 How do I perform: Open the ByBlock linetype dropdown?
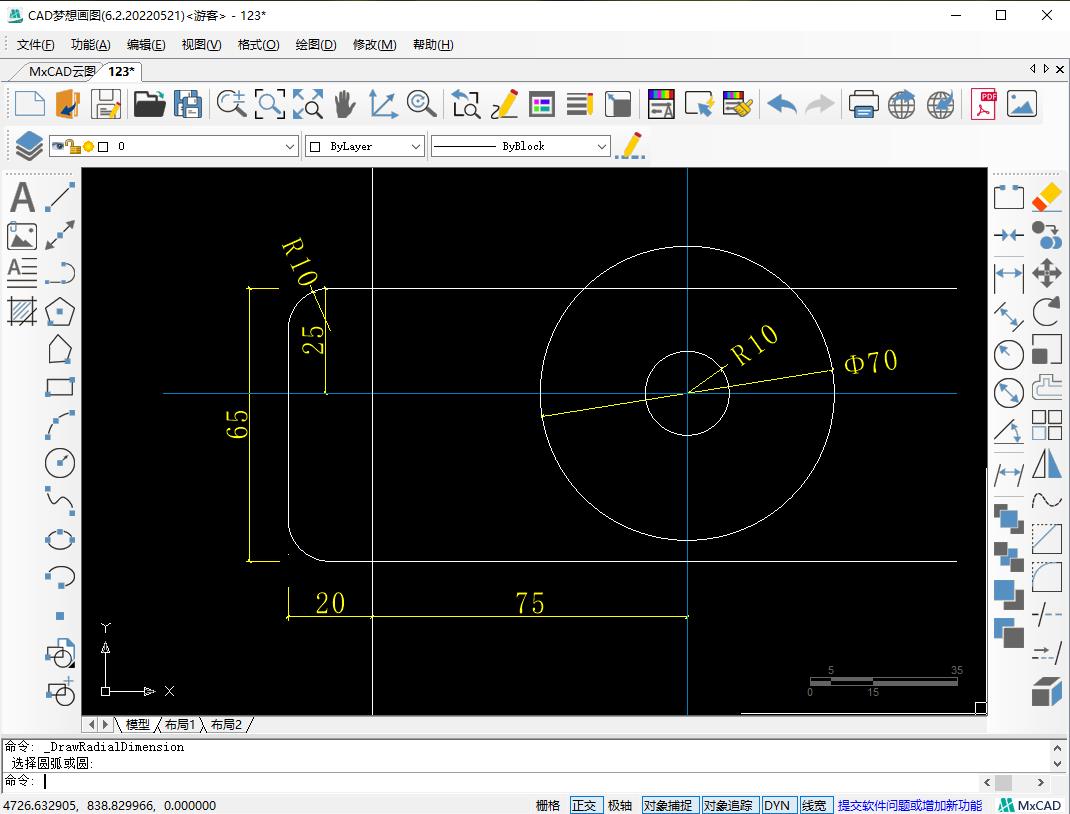click(601, 146)
